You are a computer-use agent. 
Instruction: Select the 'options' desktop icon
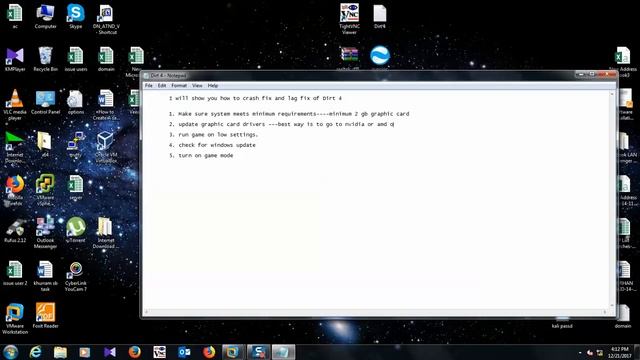pos(76,102)
